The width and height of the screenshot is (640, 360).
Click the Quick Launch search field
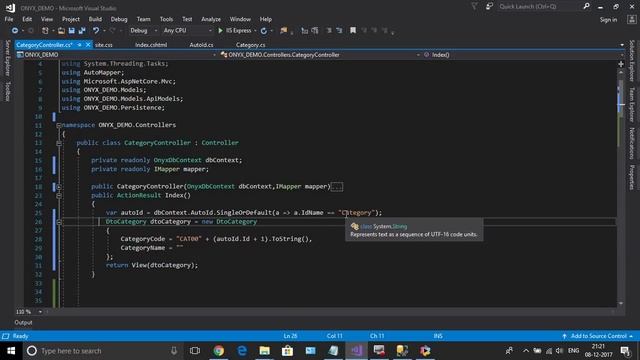point(539,7)
